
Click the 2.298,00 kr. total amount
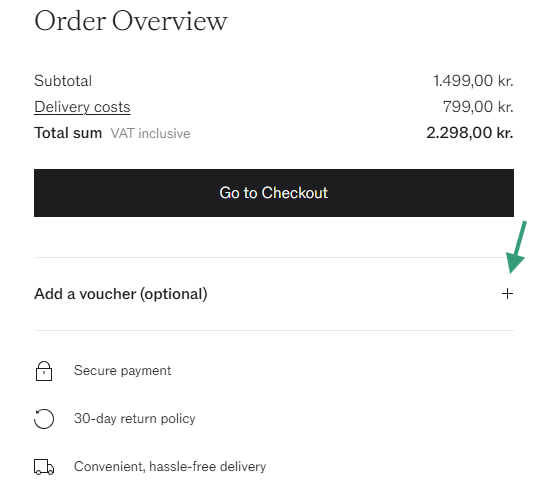[x=470, y=133]
